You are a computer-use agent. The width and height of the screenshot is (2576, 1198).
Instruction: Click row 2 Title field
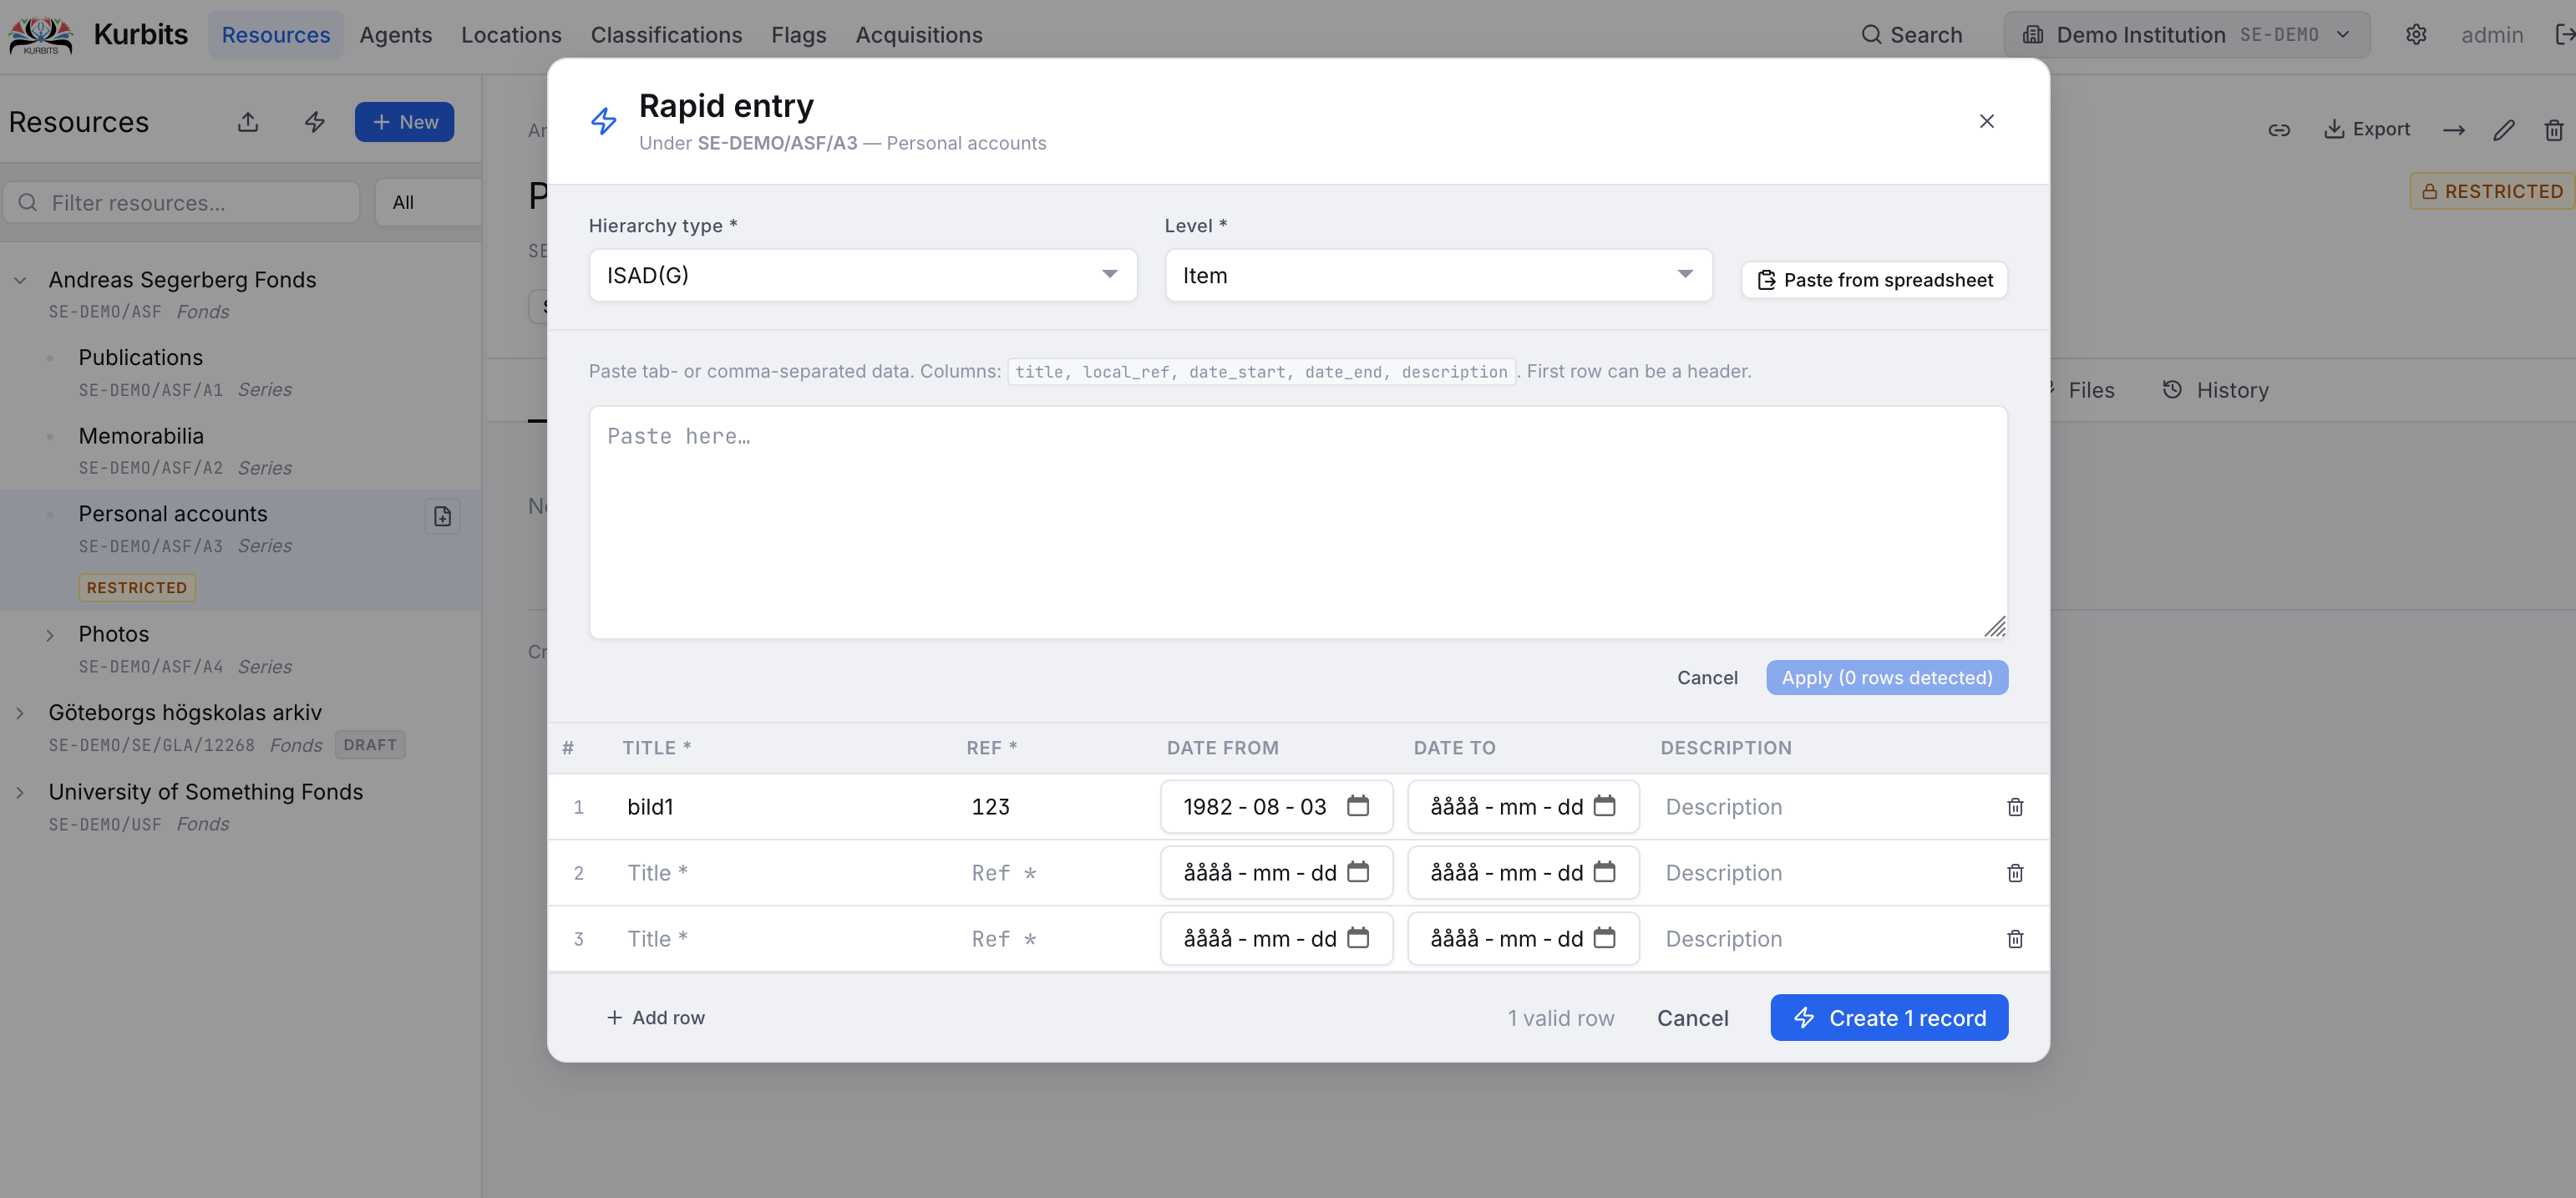pyautogui.click(x=785, y=873)
